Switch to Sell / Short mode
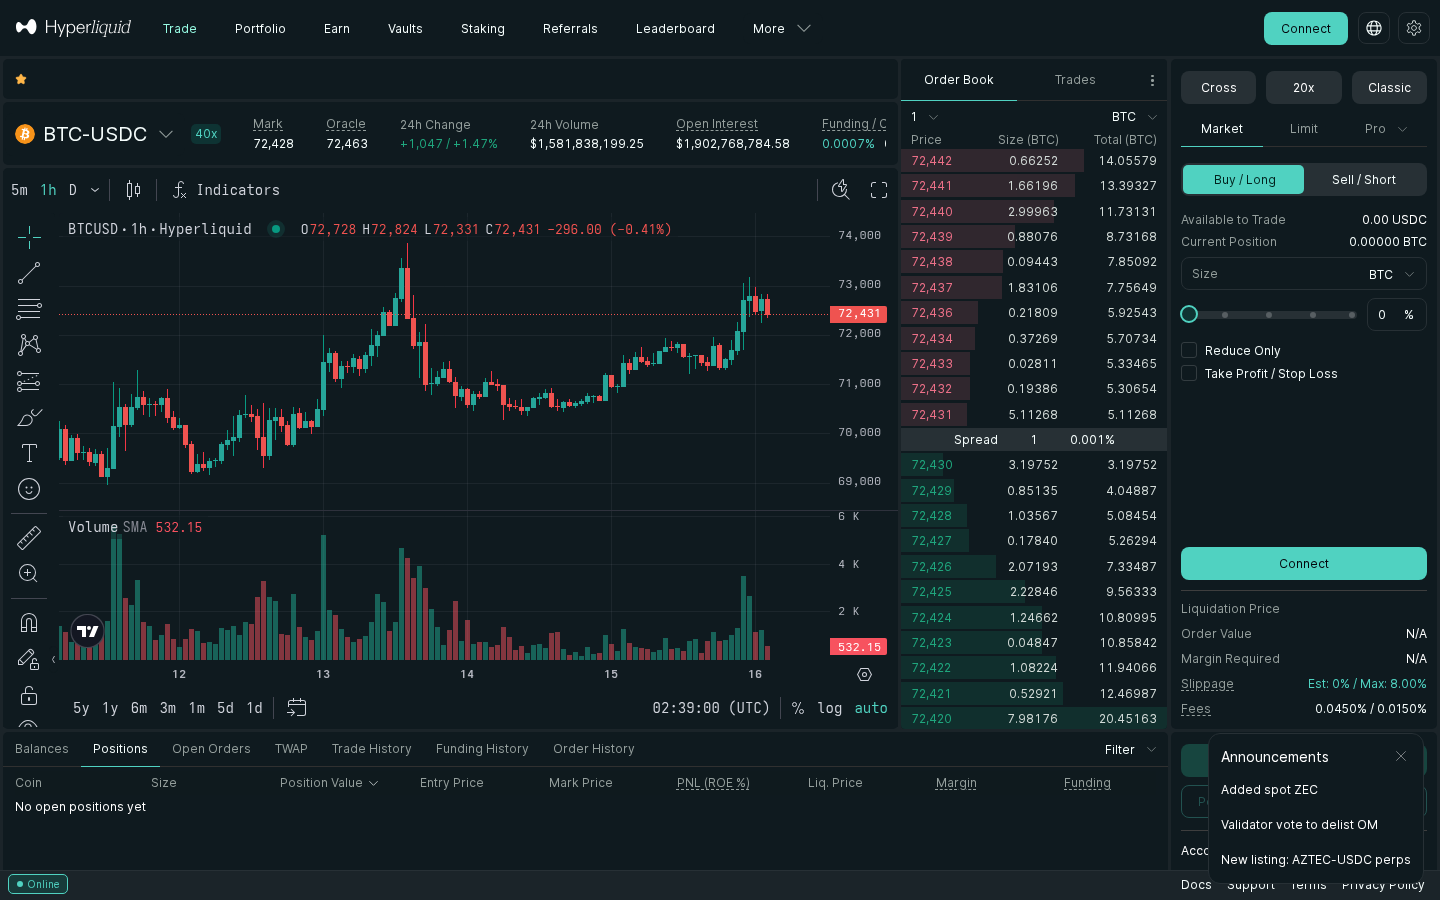The image size is (1440, 900). 1365,180
